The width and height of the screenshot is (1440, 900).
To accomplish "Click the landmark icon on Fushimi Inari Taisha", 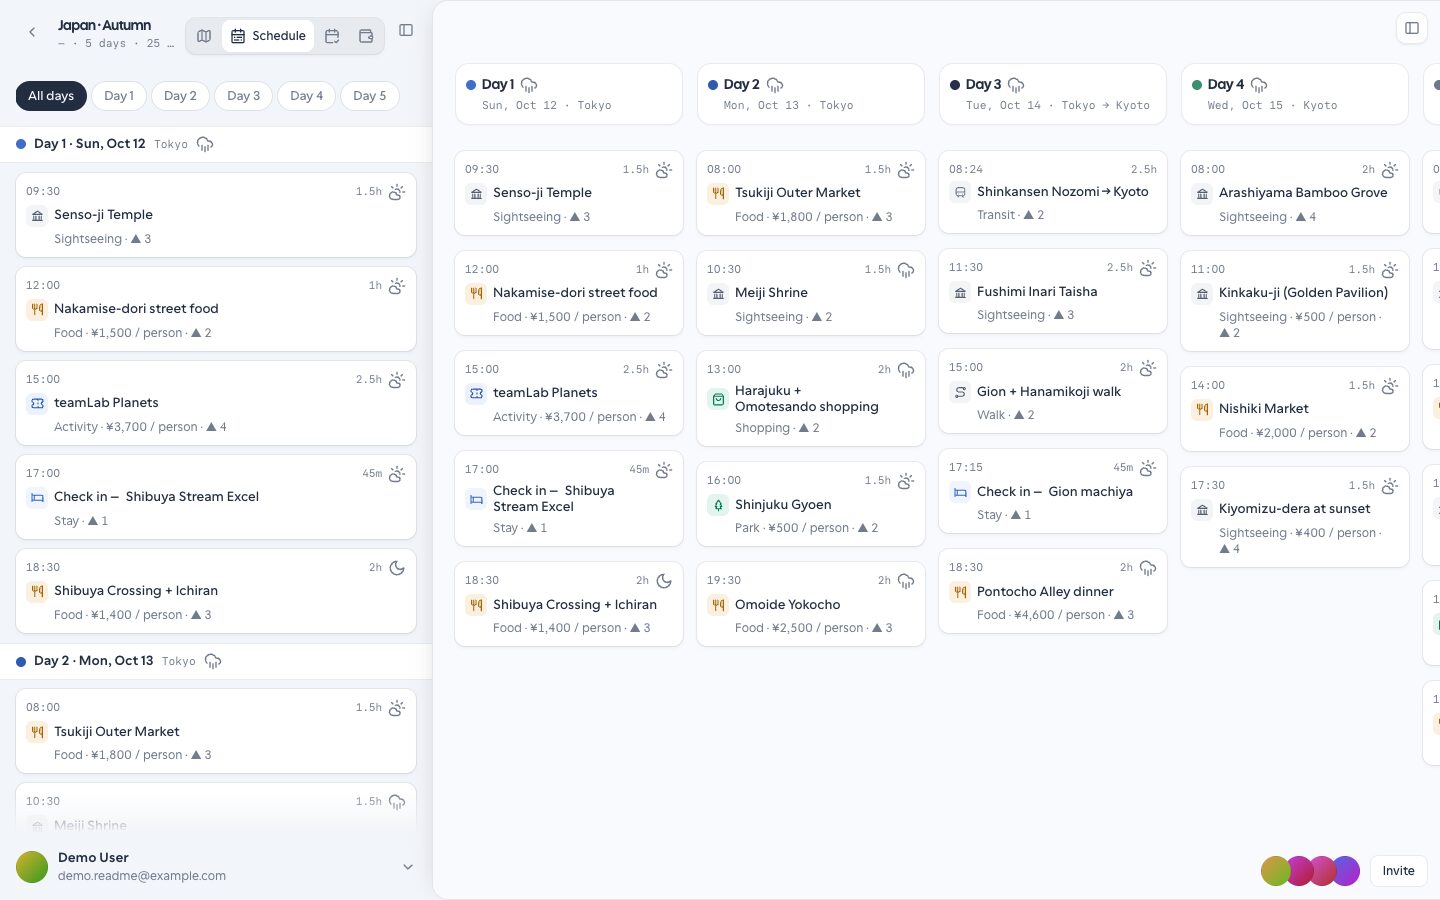I will tap(960, 292).
